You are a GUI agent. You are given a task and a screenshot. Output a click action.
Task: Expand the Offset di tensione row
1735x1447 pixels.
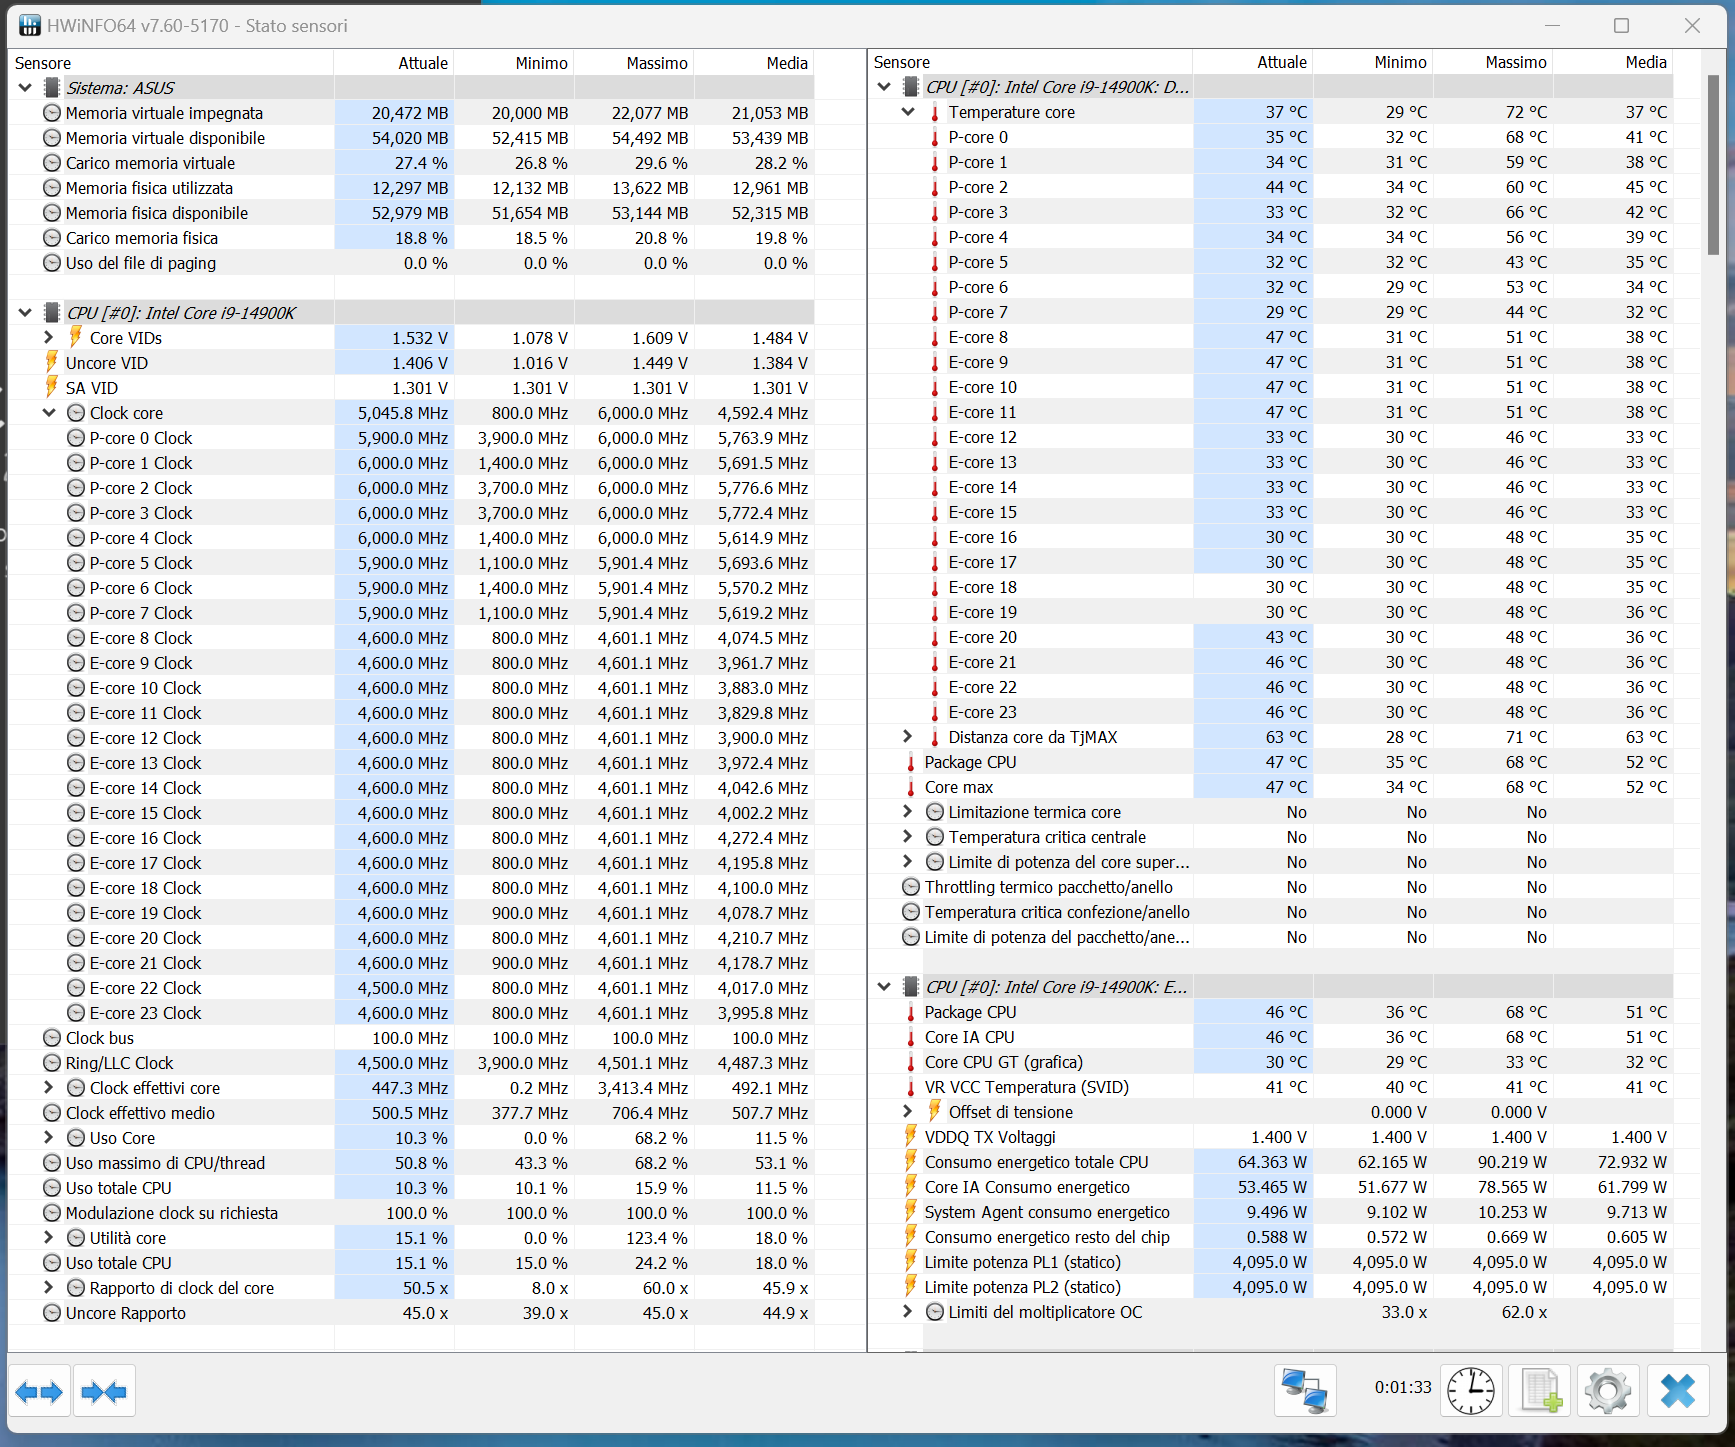pos(908,1111)
